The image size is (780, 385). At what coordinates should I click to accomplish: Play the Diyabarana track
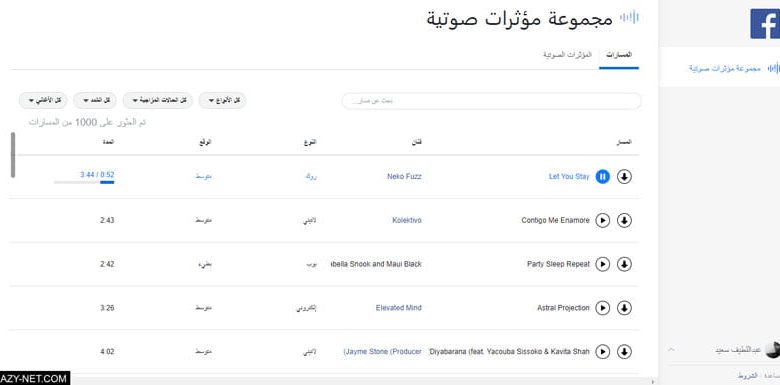point(602,352)
